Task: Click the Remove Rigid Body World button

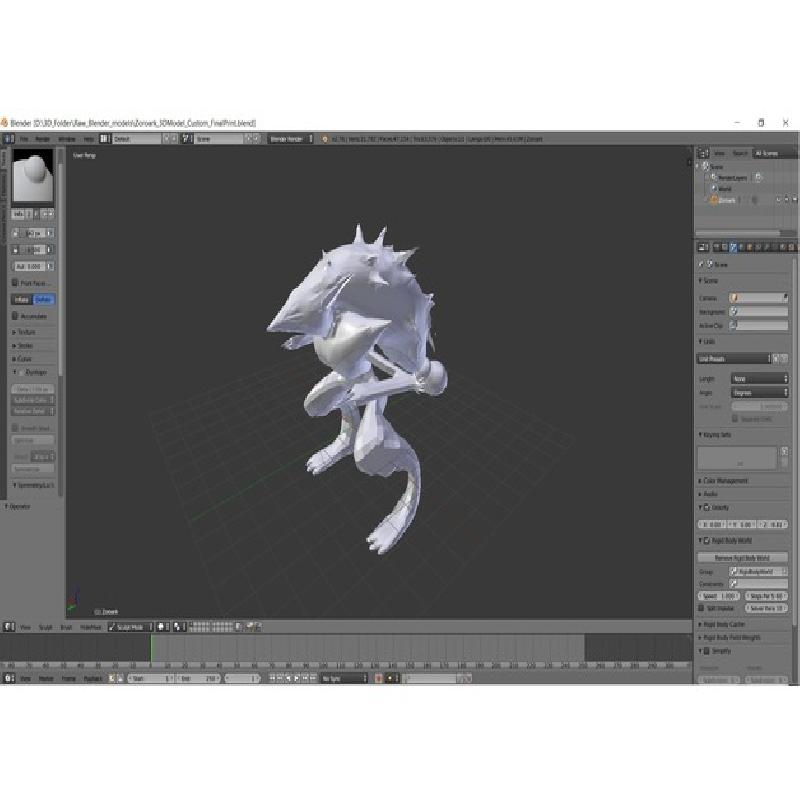Action: point(742,558)
